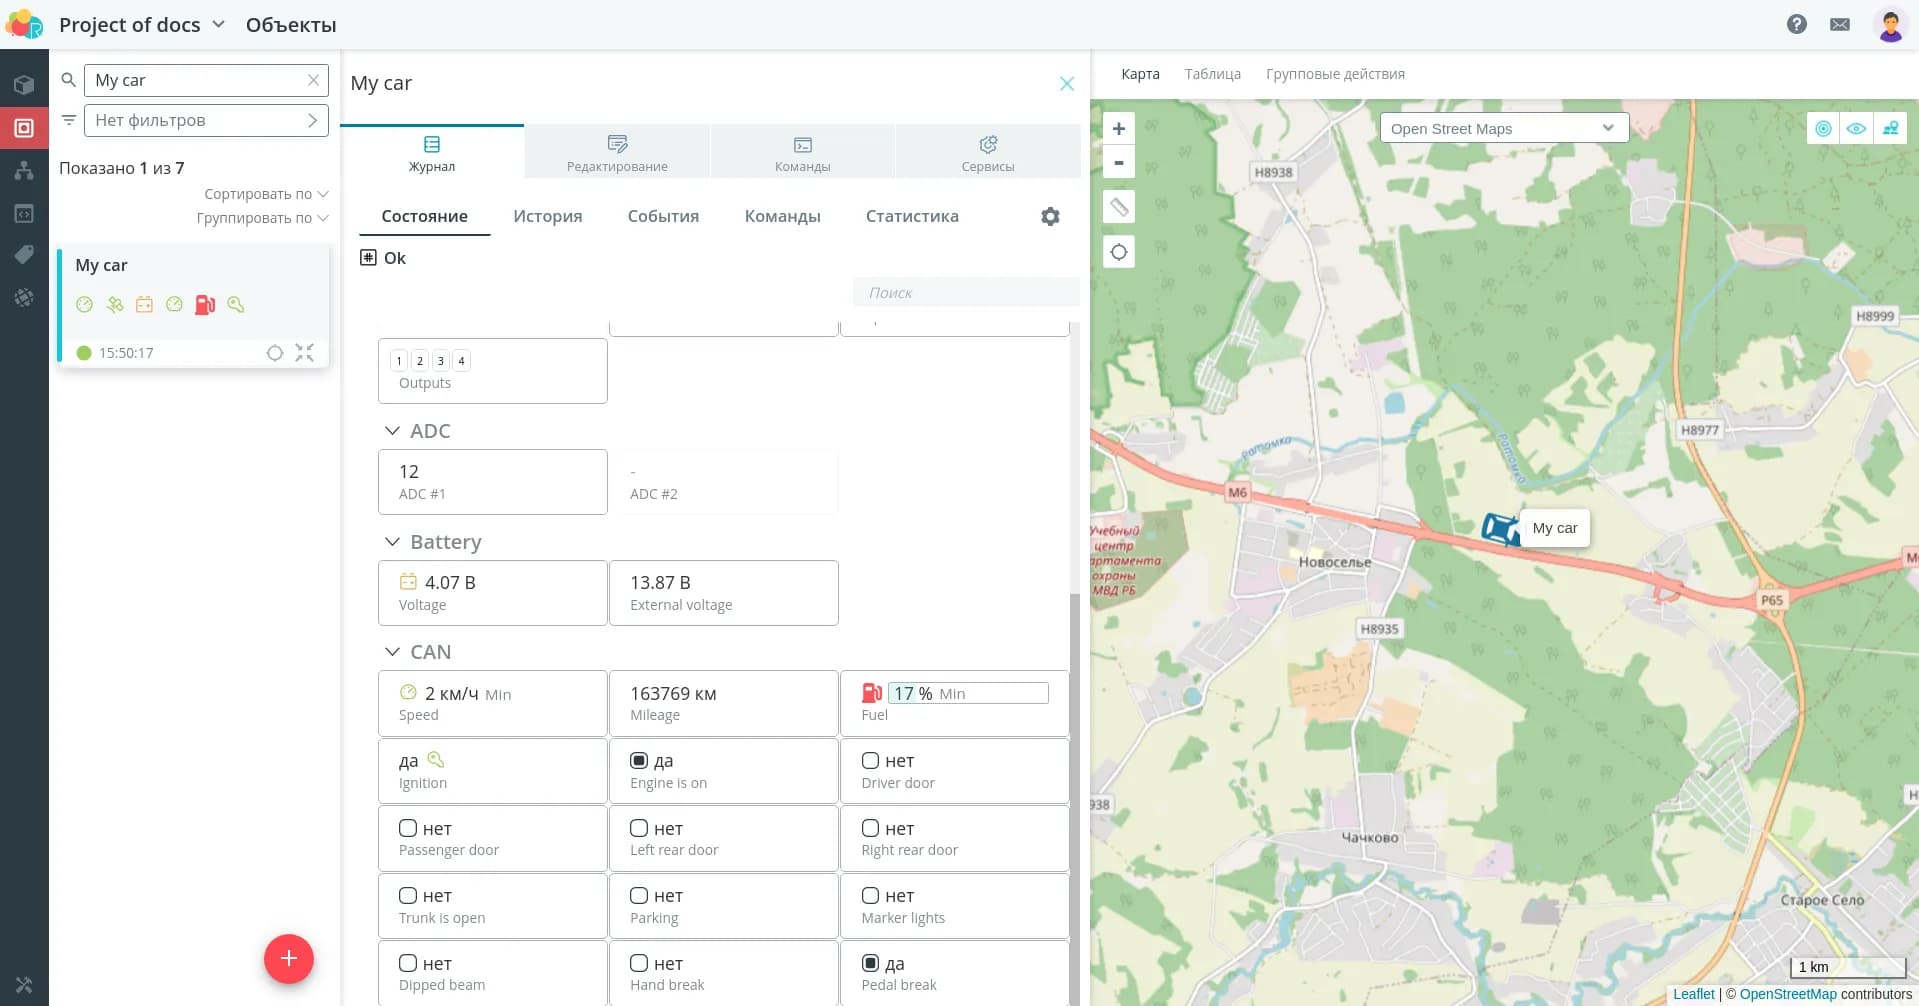
Task: Open the help question mark icon
Action: click(1796, 24)
